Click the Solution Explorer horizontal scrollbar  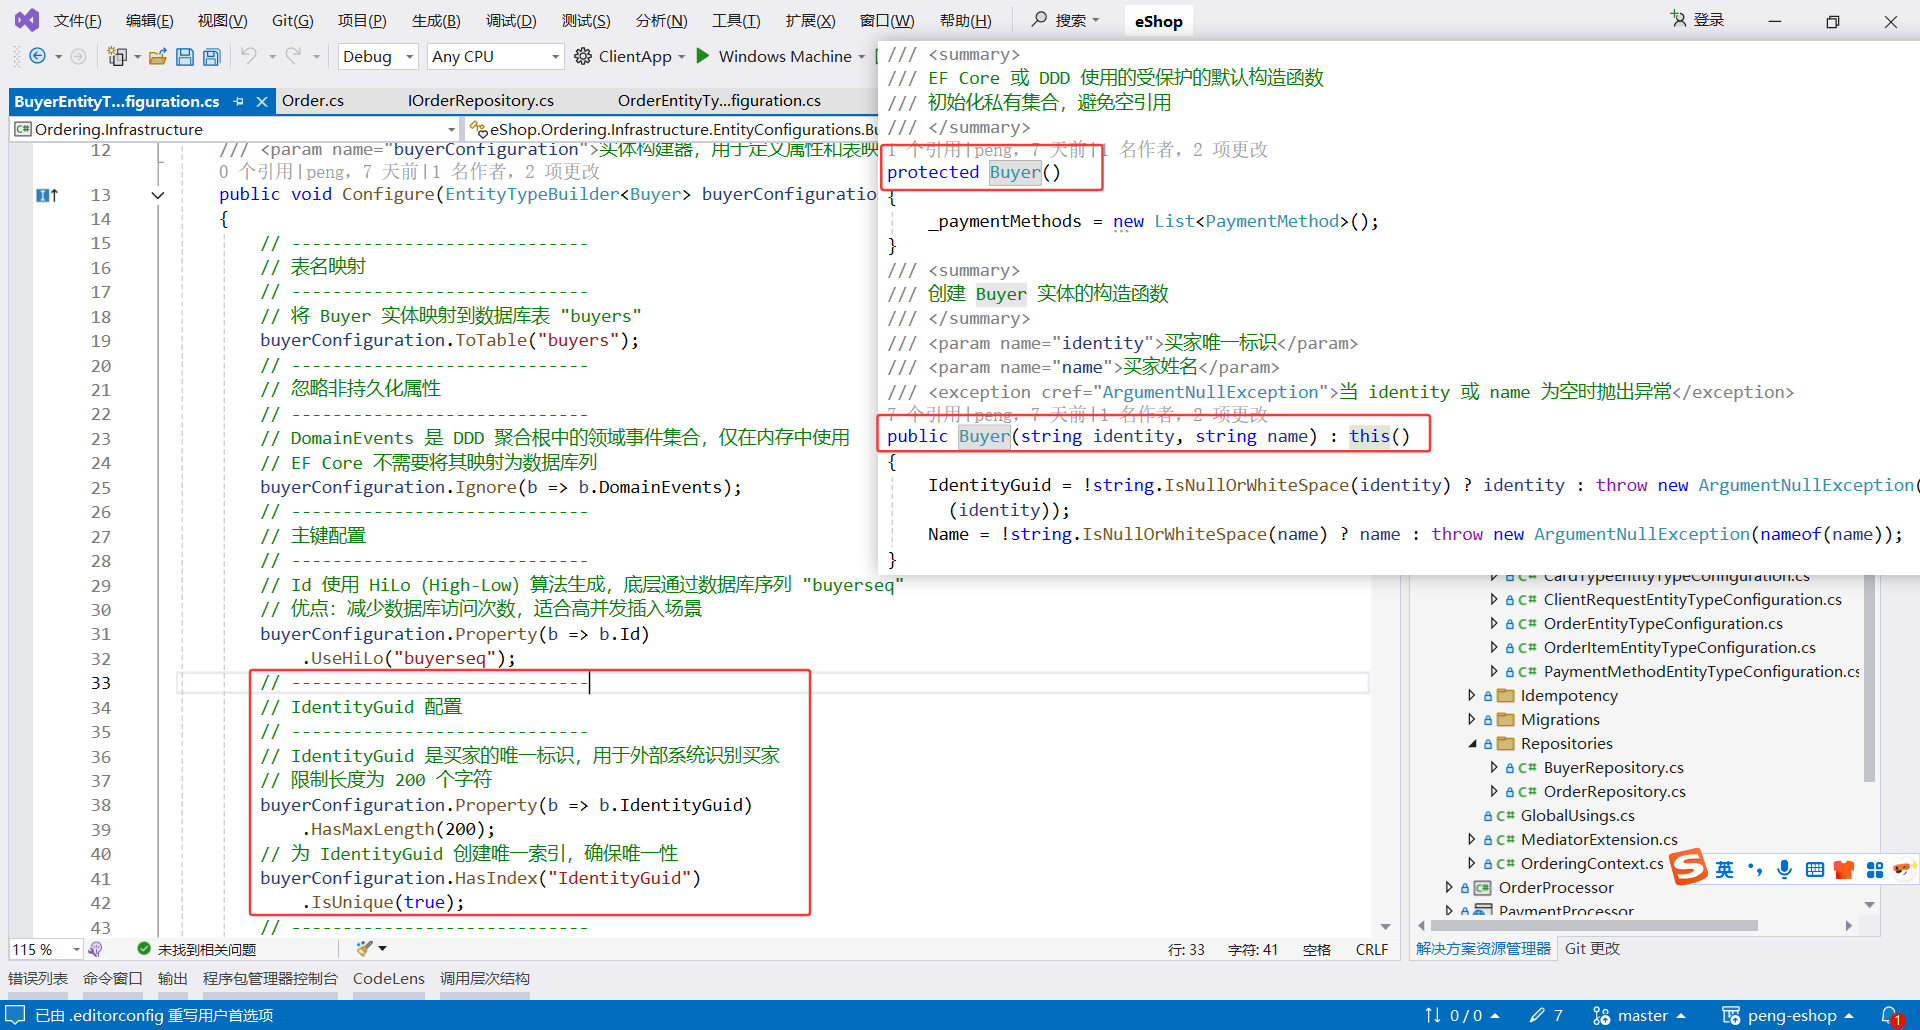(1592, 926)
